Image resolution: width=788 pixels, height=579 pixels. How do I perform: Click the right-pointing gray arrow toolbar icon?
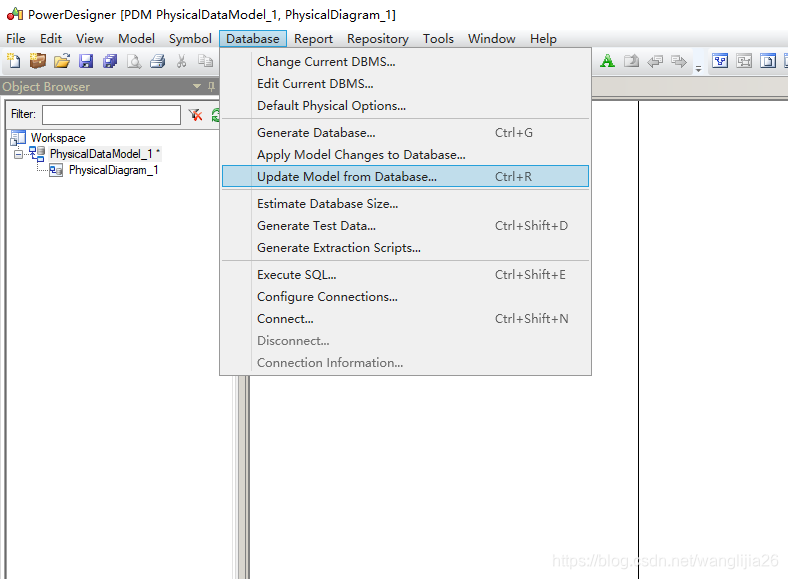(x=679, y=61)
